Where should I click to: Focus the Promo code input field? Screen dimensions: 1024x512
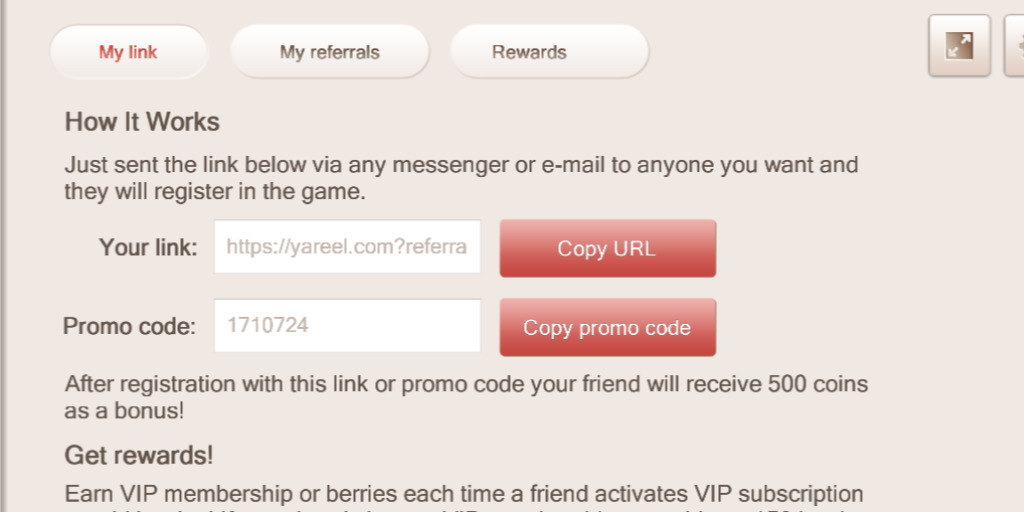click(x=347, y=326)
